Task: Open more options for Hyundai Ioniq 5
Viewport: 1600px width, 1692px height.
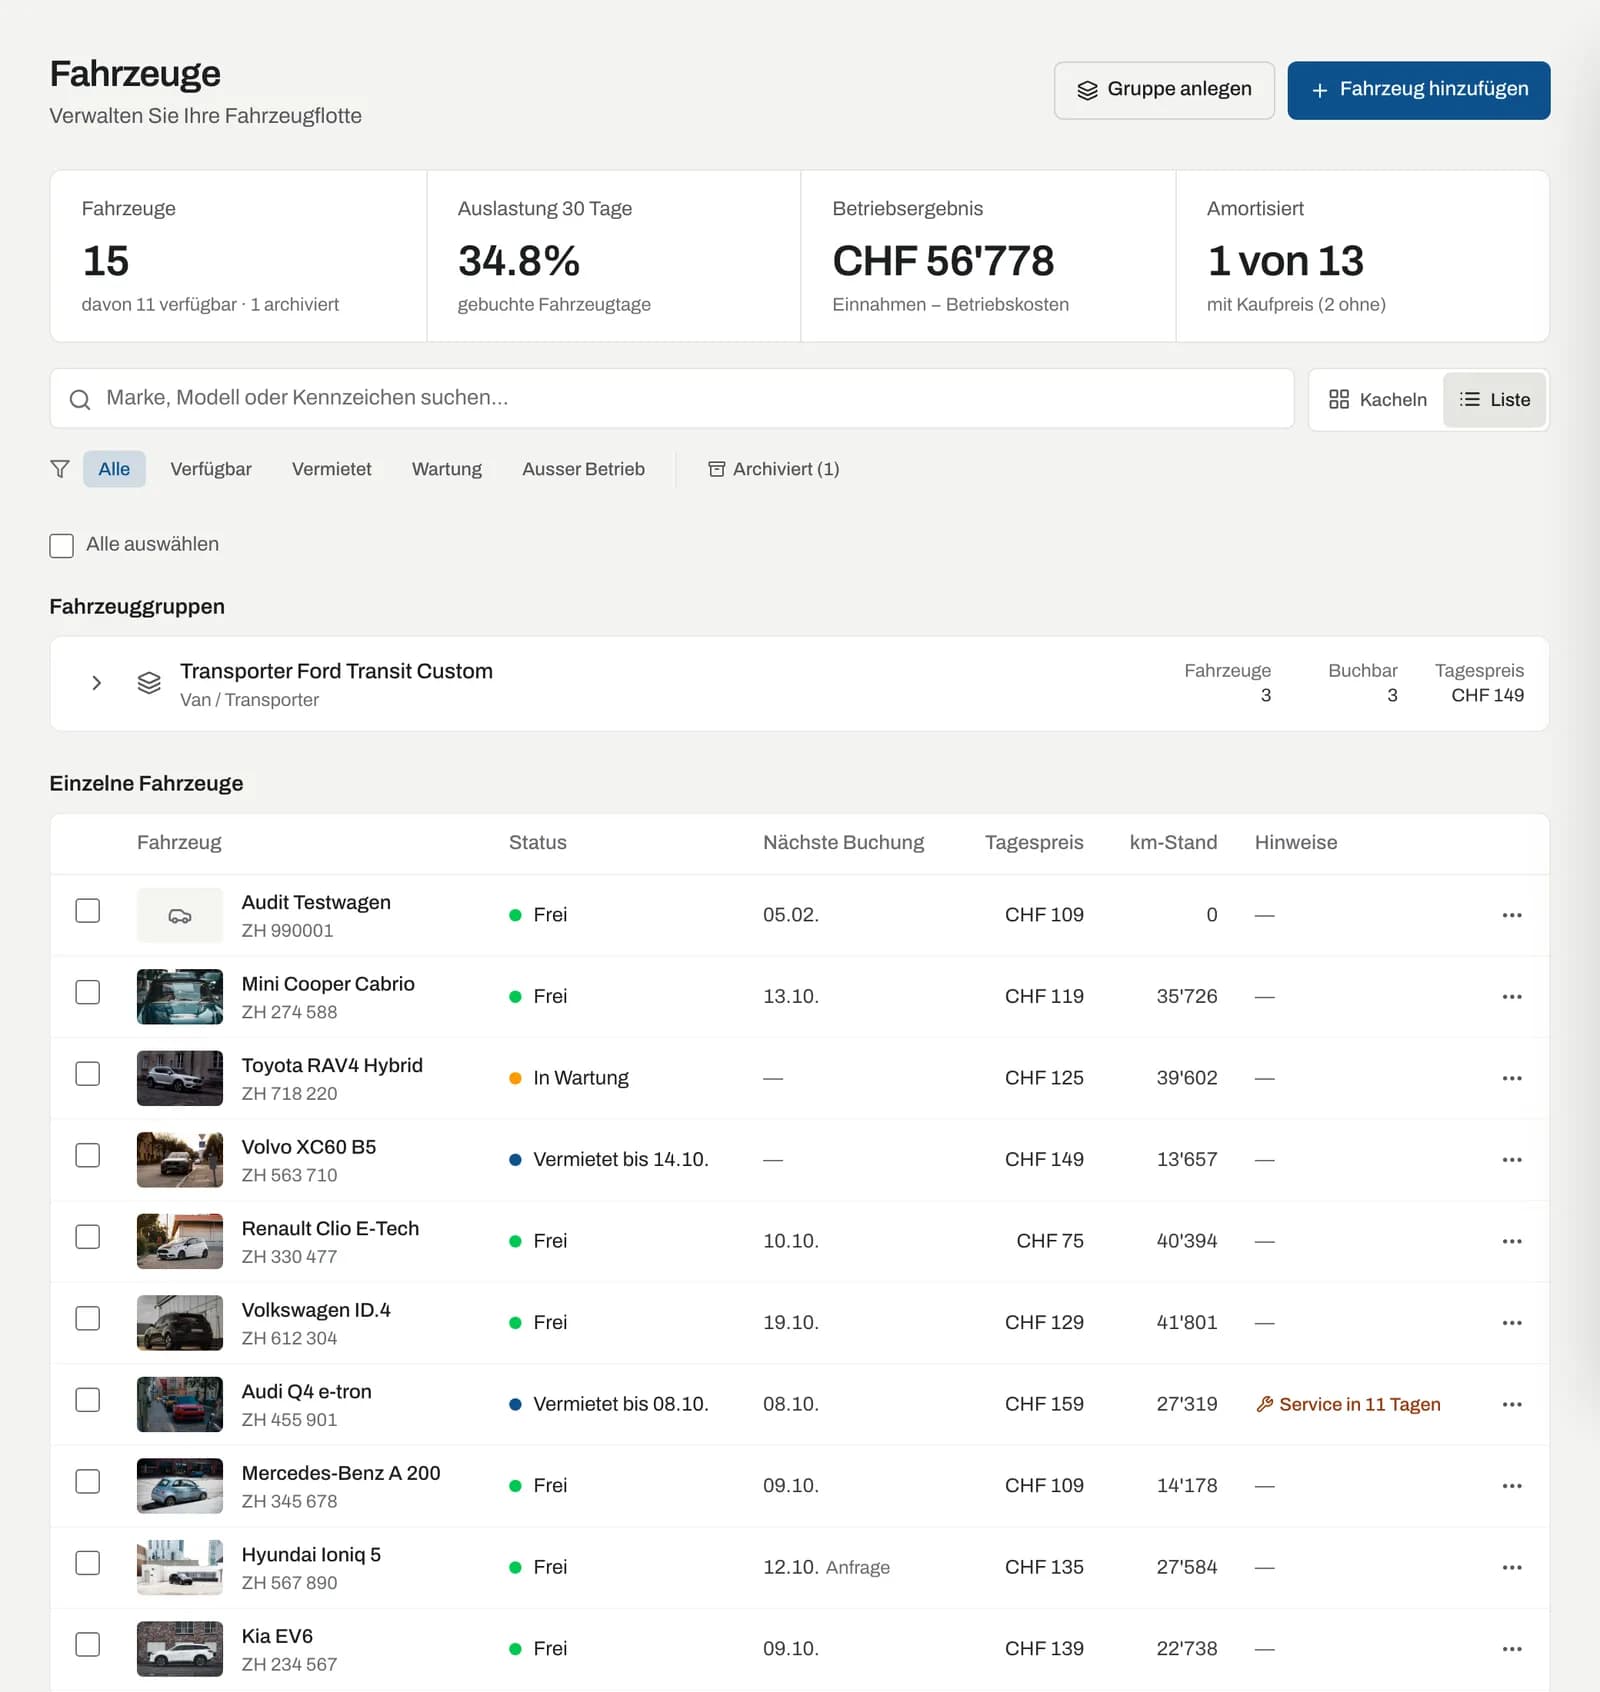Action: click(x=1511, y=1567)
